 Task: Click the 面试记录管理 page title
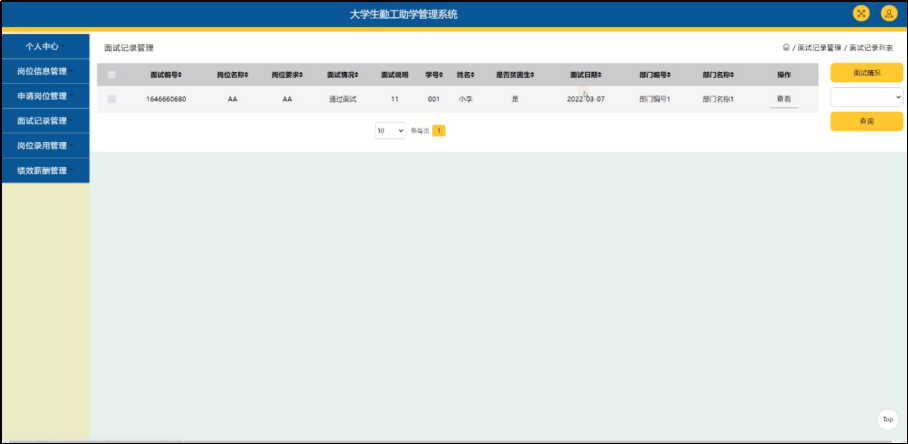point(129,48)
